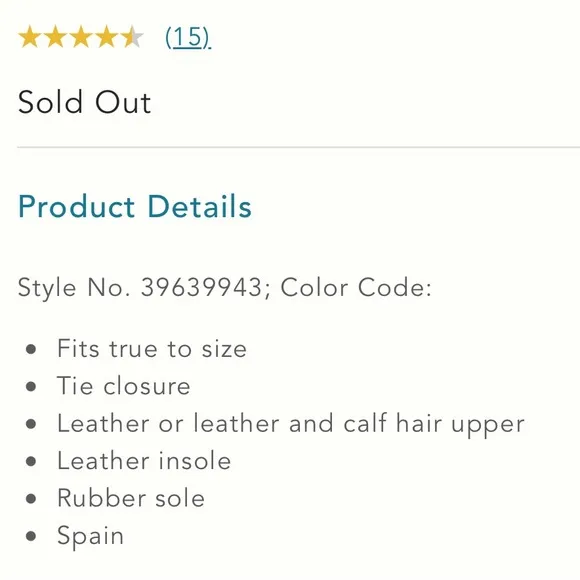Click the bullet beside 'Spain'
The height and width of the screenshot is (580, 580).
point(31,536)
